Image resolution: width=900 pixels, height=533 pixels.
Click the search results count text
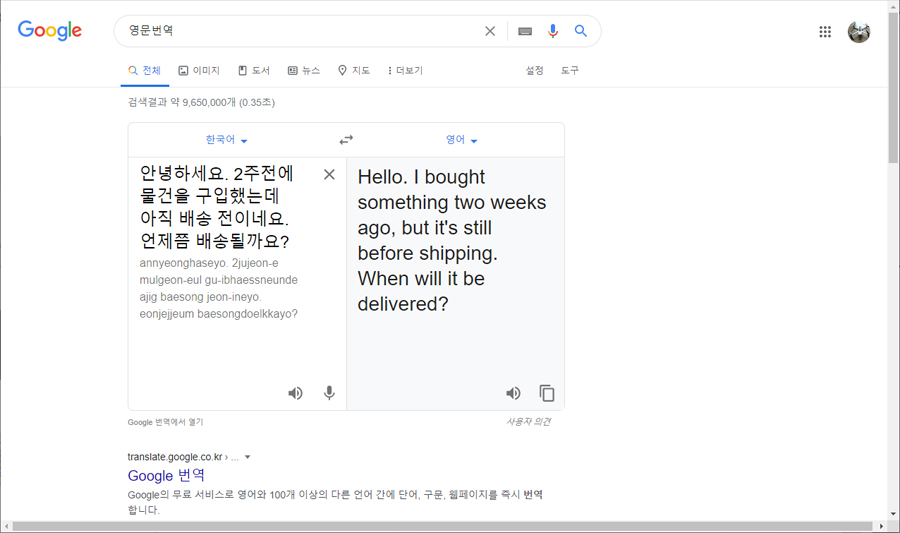click(201, 102)
